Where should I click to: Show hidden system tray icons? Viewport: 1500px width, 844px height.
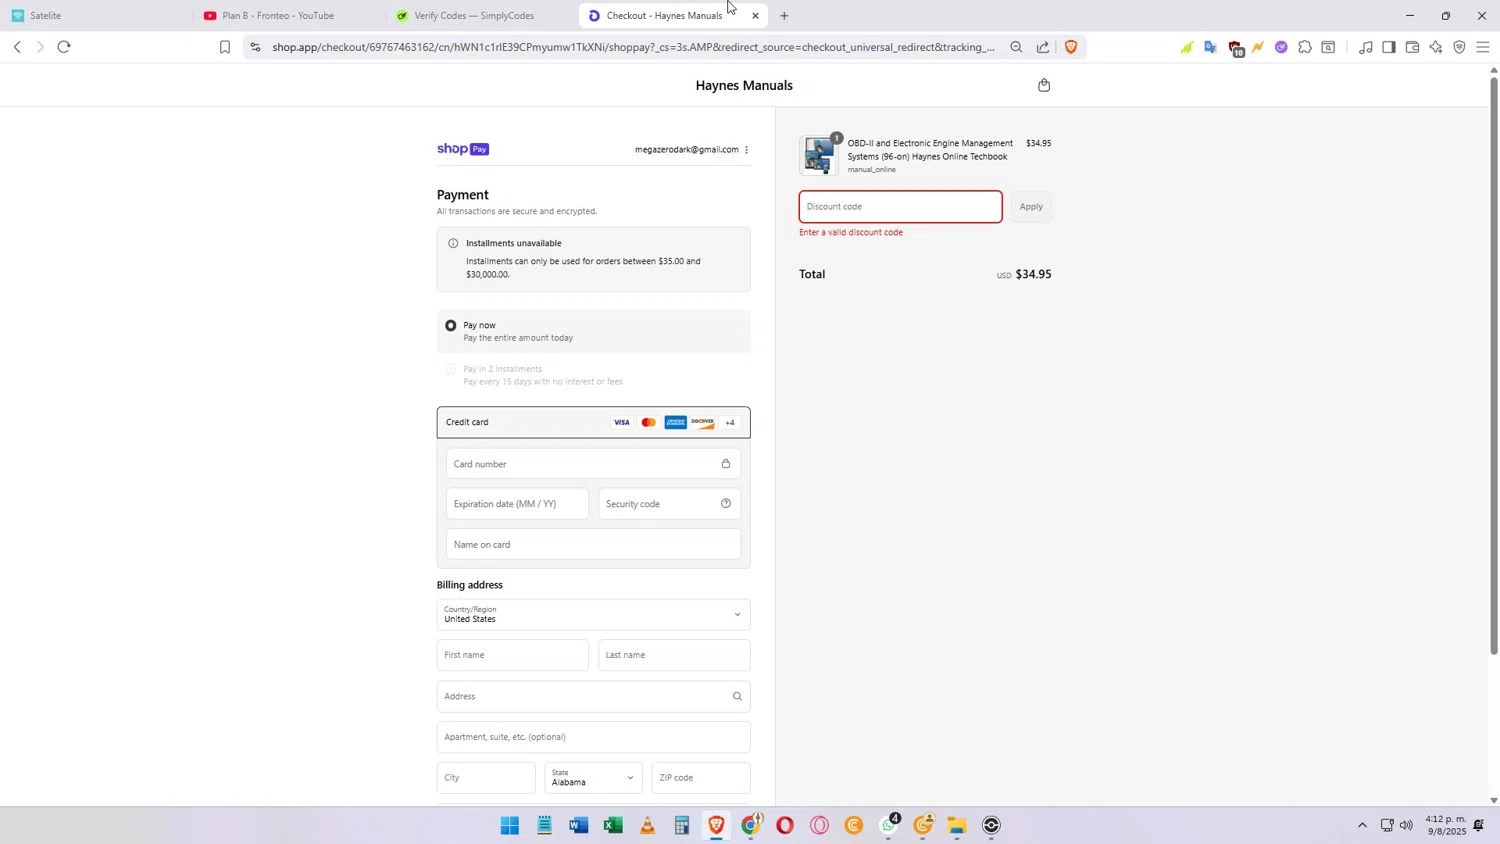tap(1362, 826)
